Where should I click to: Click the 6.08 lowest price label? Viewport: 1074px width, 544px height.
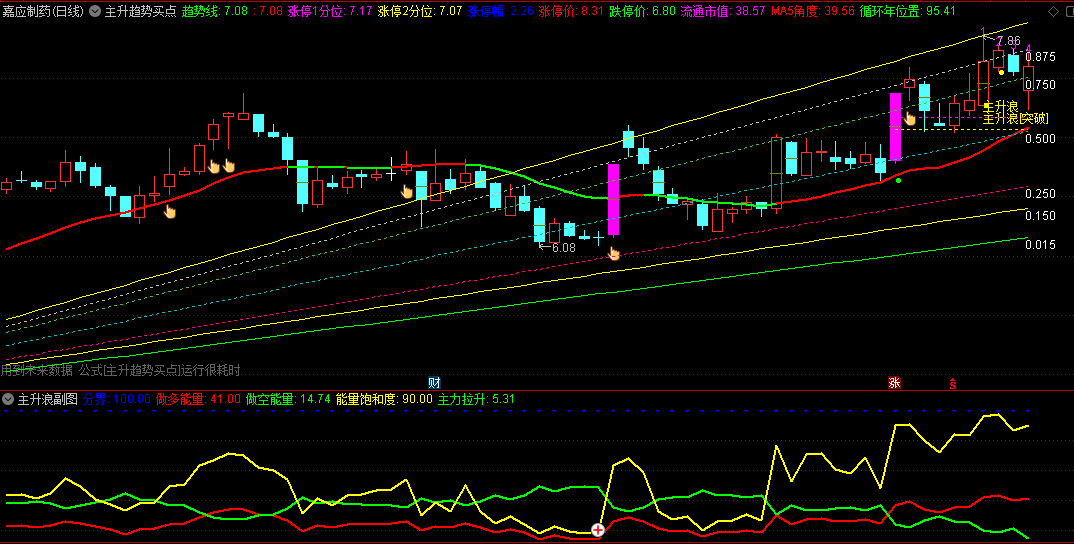(564, 247)
